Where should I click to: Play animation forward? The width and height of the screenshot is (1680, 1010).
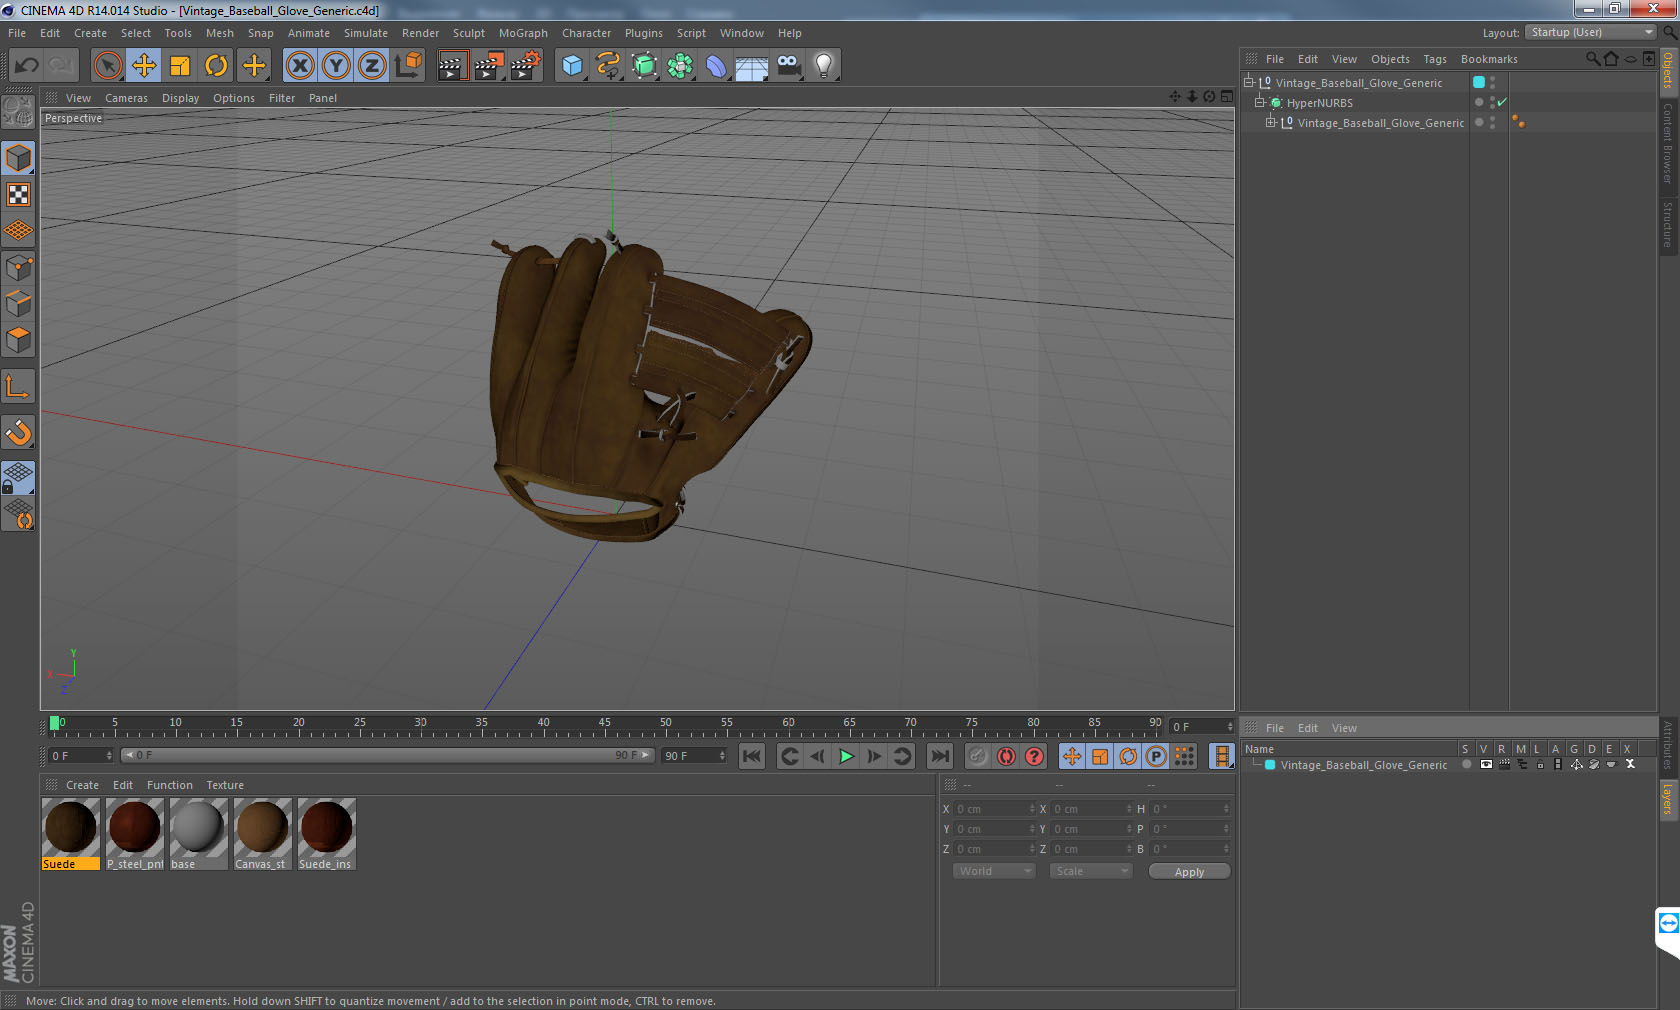[x=846, y=756]
